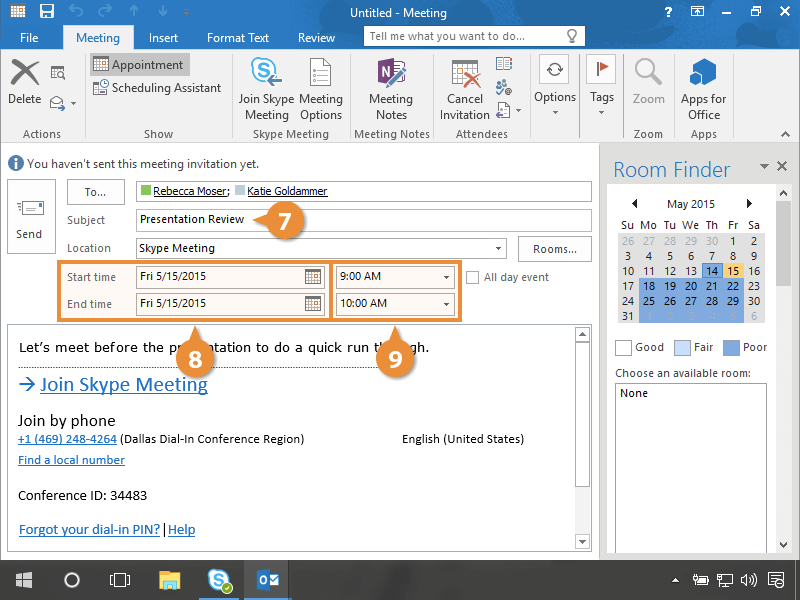Switch to the Format Text tab
This screenshot has height=600, width=800.
pyautogui.click(x=238, y=38)
